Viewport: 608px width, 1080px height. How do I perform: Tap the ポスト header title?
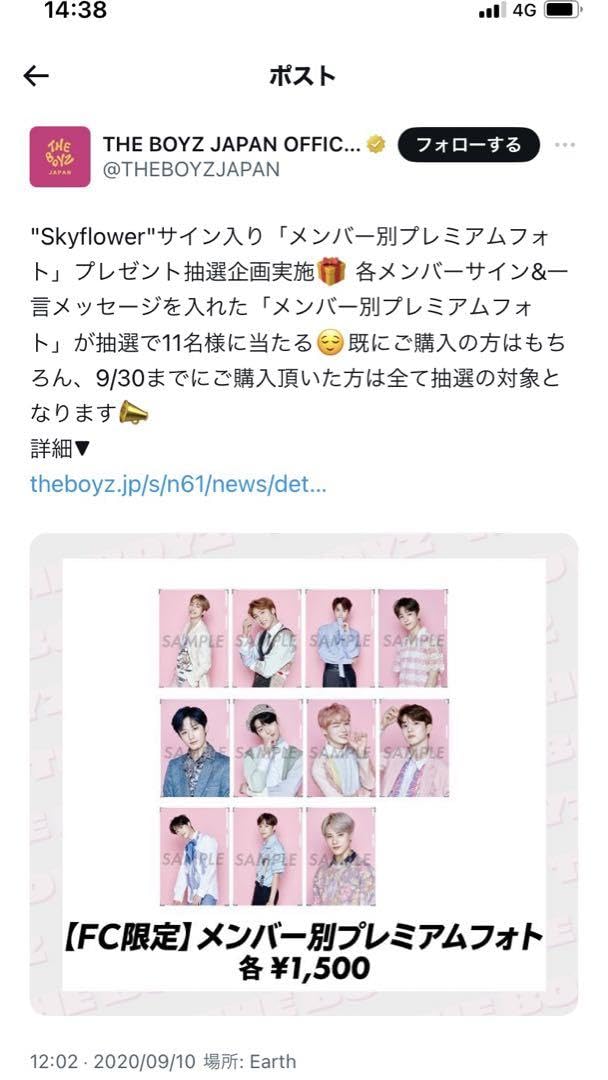[x=302, y=76]
